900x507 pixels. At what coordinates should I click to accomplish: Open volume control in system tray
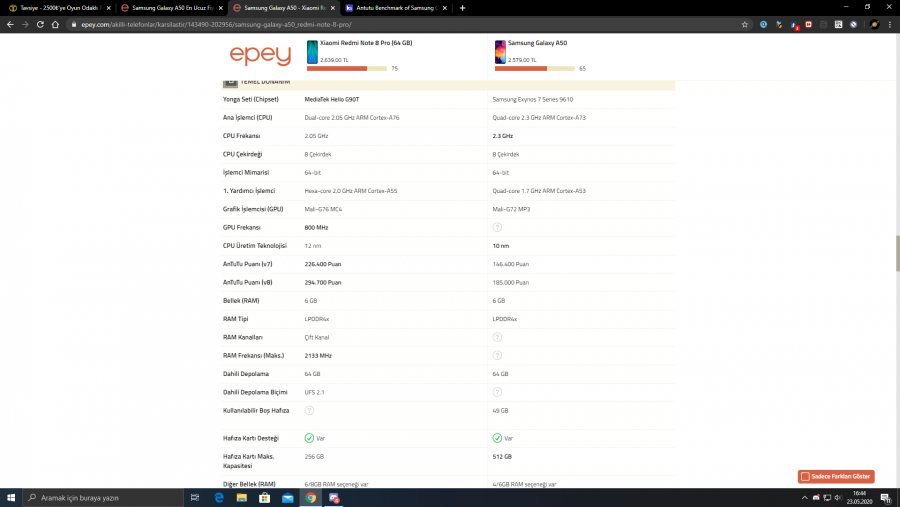click(838, 498)
